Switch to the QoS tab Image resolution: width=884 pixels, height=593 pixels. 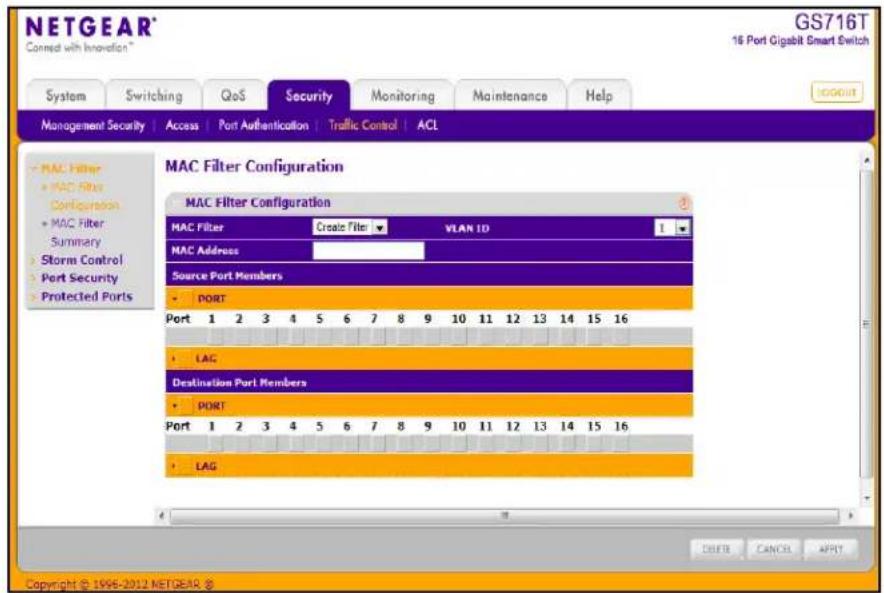[233, 96]
